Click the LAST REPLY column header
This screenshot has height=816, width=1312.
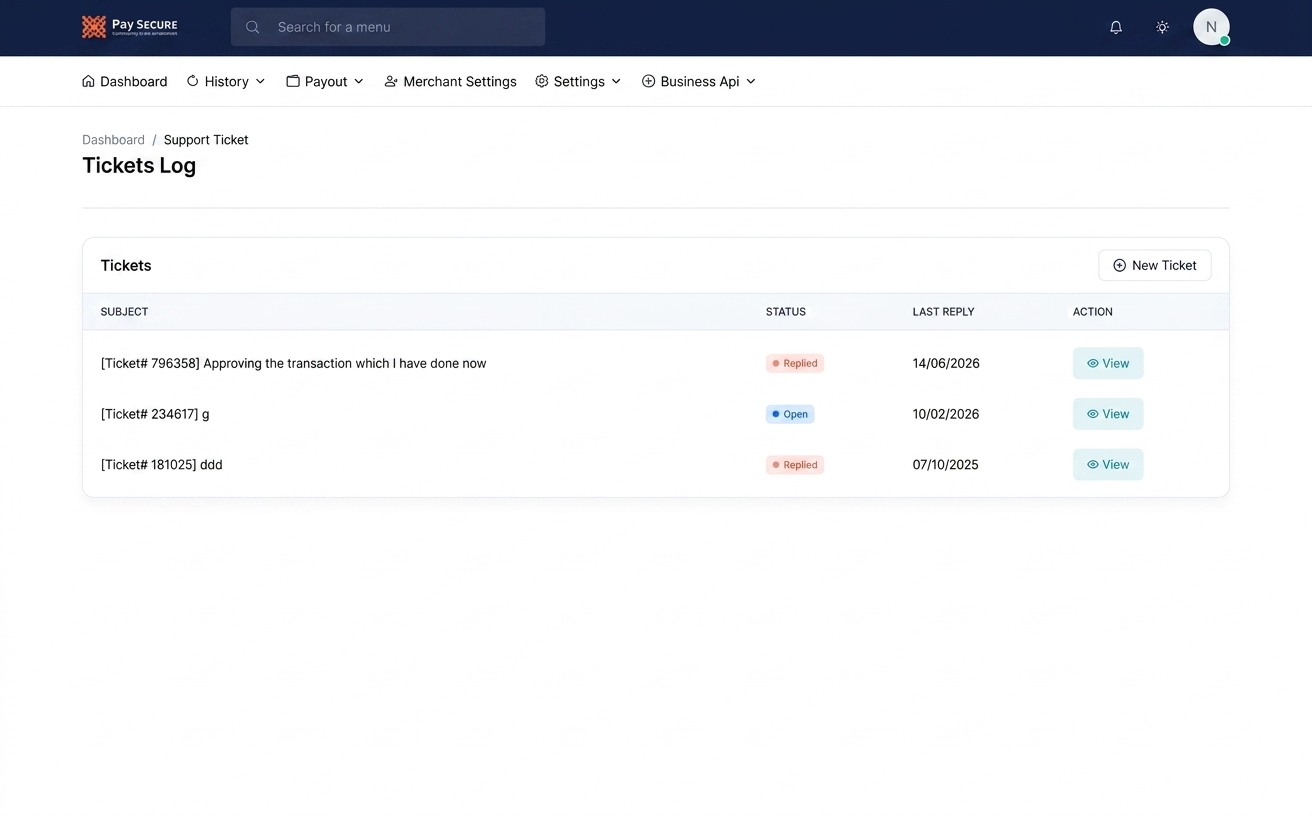coord(943,312)
